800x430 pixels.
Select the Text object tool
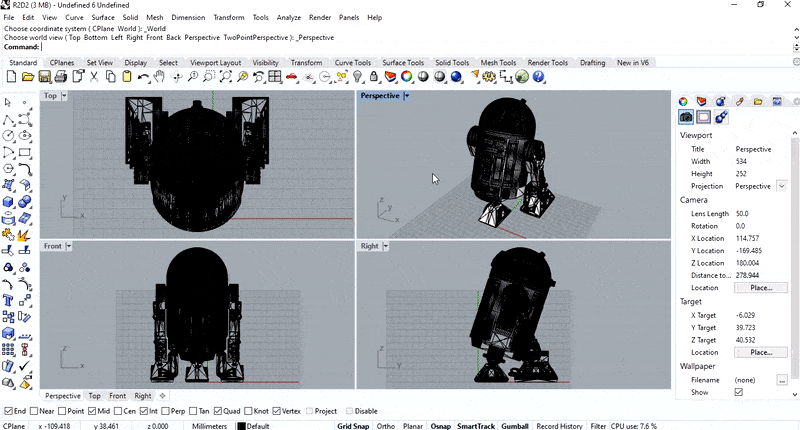(9, 300)
